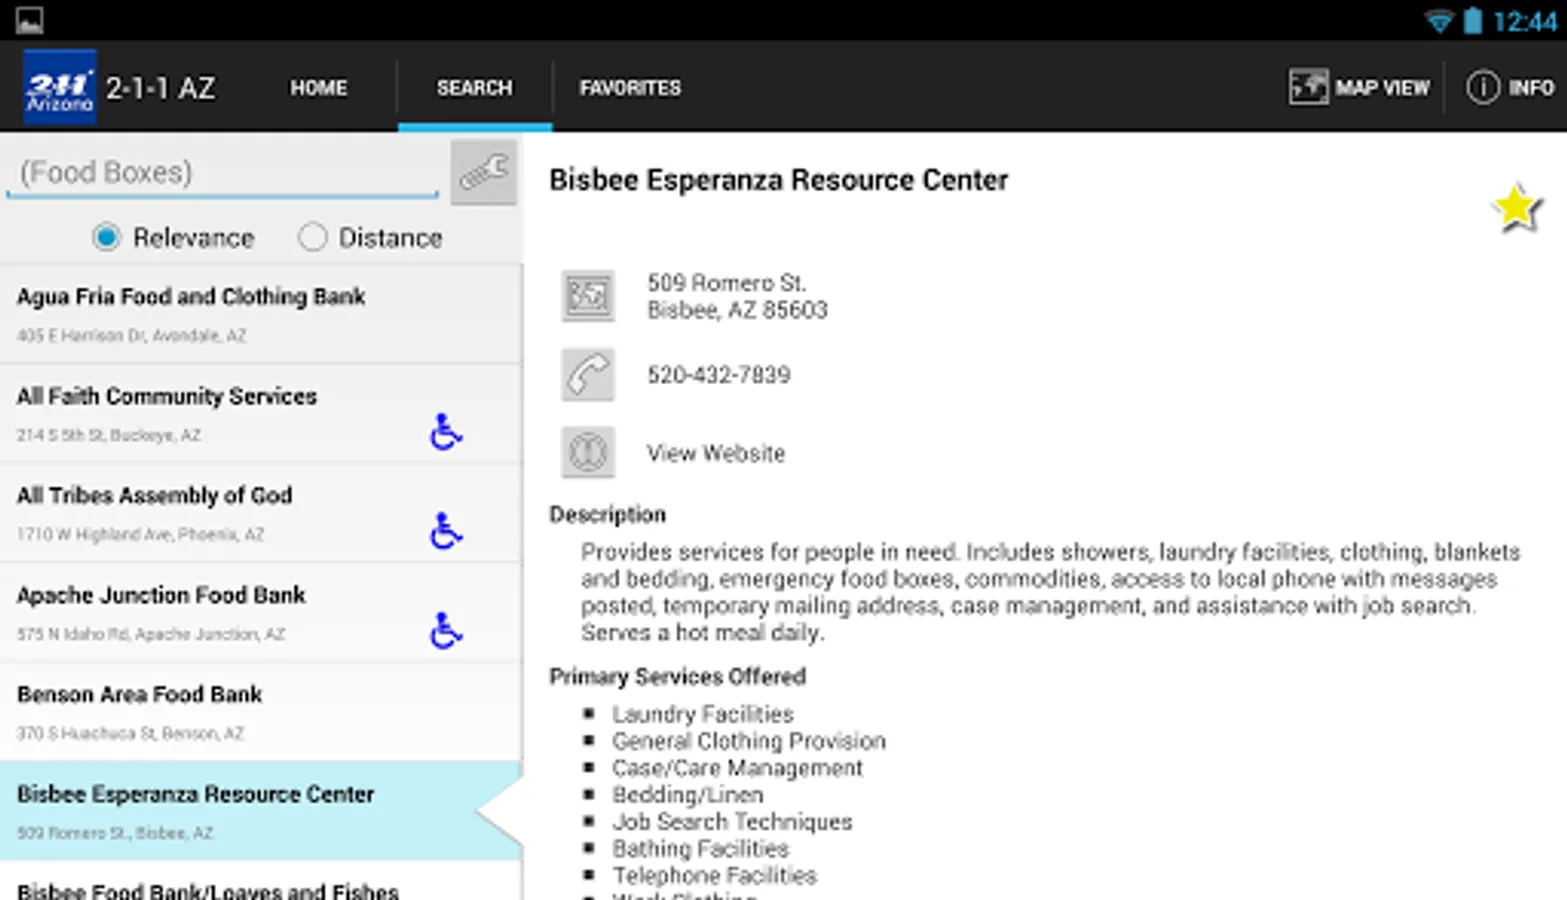1567x900 pixels.
Task: Tap the globe website icon
Action: (x=588, y=453)
